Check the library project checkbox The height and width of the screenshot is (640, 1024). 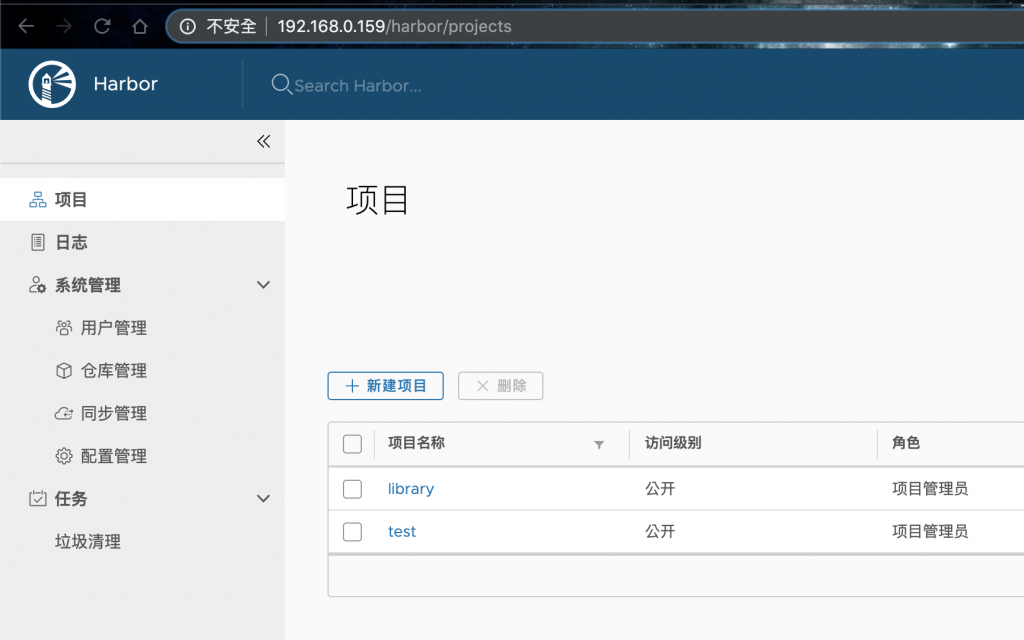click(352, 489)
